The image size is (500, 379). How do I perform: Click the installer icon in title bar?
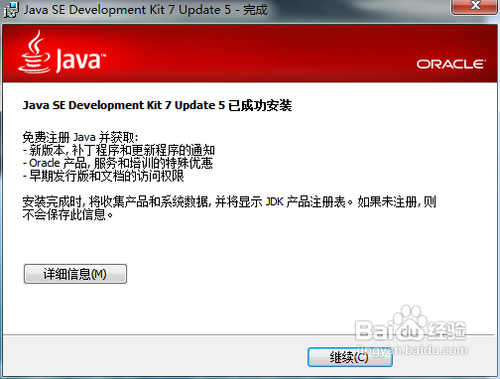point(11,10)
